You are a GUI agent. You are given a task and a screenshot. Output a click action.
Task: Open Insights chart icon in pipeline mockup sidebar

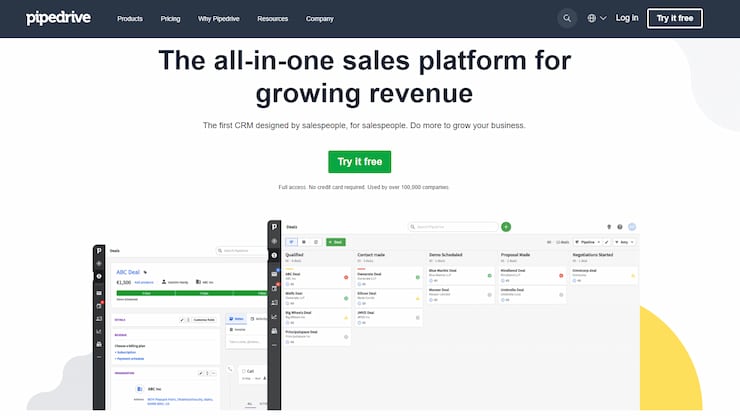pyautogui.click(x=274, y=317)
